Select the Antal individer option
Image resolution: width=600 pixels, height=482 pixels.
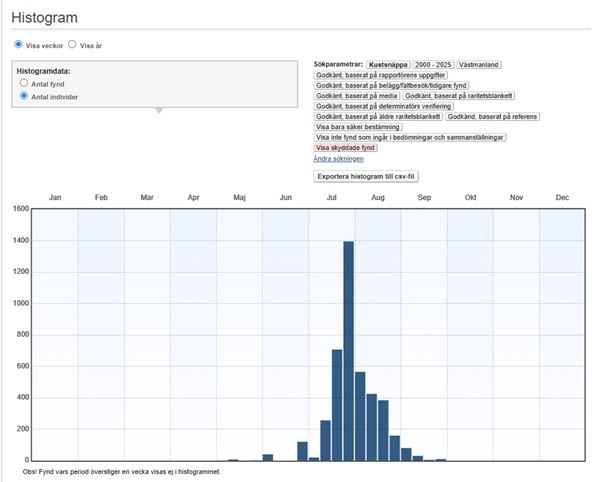coord(24,96)
